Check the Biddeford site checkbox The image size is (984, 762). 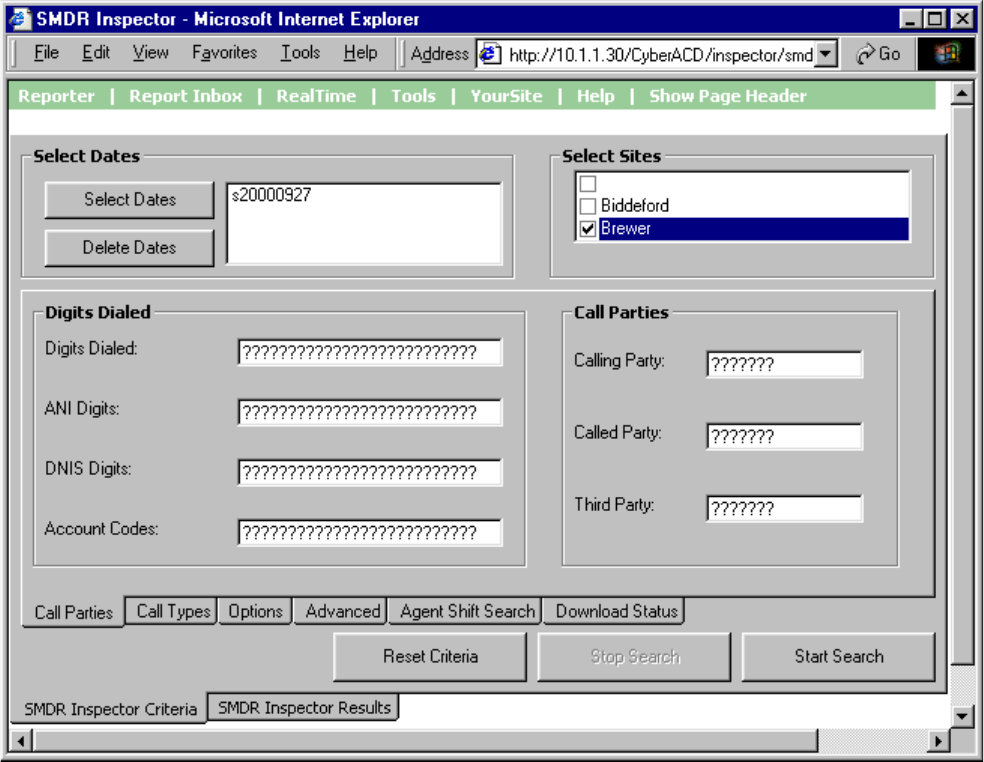[x=588, y=206]
